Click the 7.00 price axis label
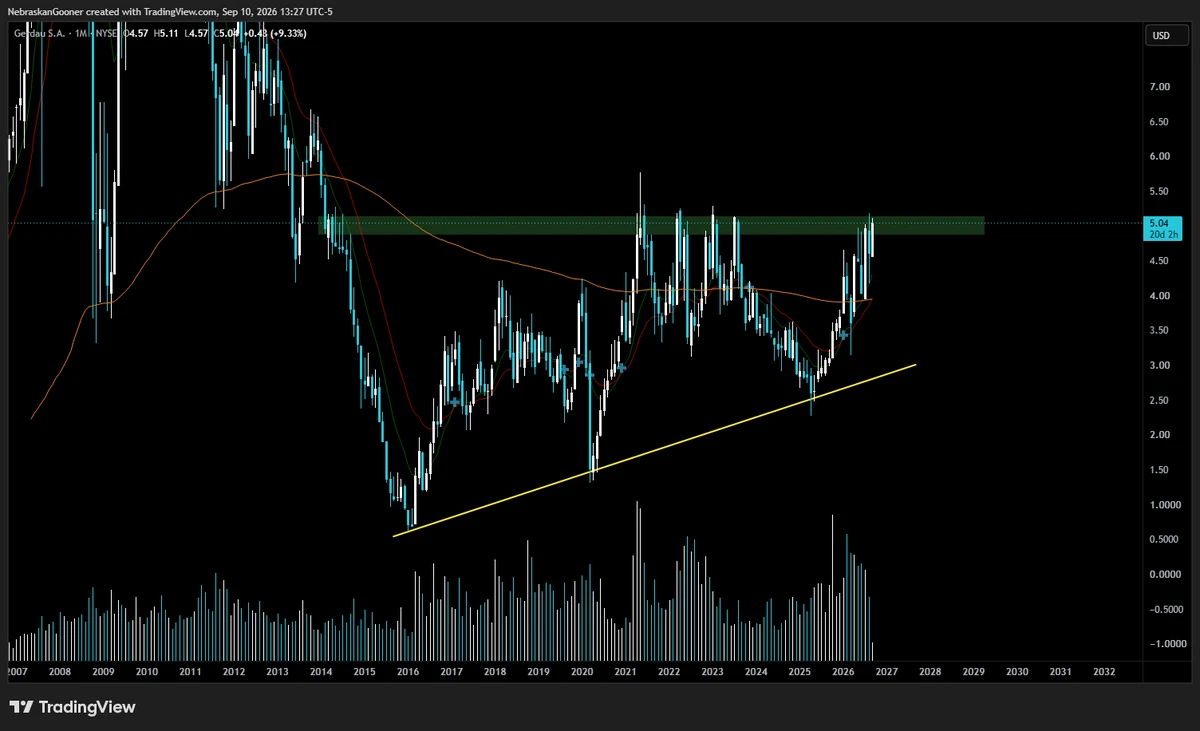Screen dimensions: 1200x731 pos(1160,87)
